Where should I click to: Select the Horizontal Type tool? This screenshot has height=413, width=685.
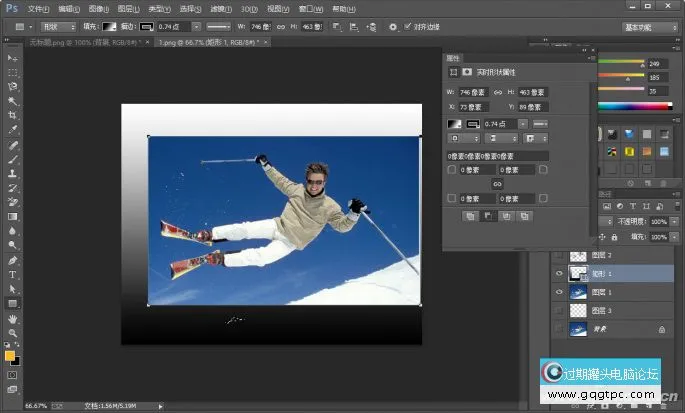click(13, 274)
